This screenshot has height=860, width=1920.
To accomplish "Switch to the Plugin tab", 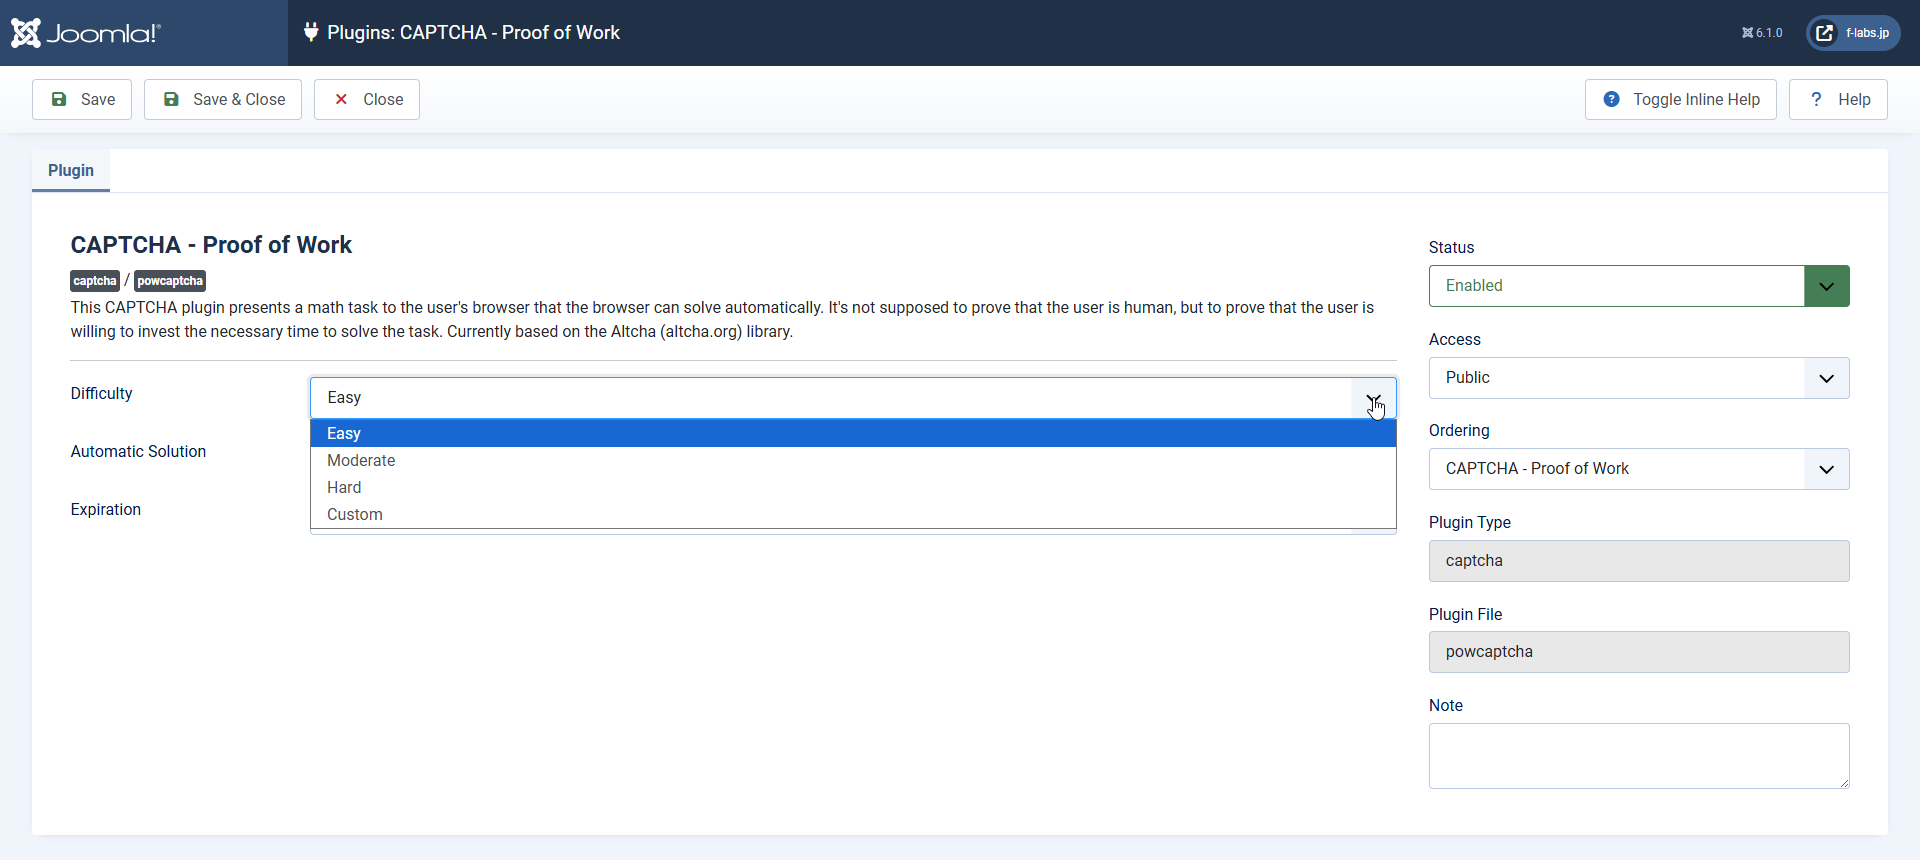I will coord(71,170).
